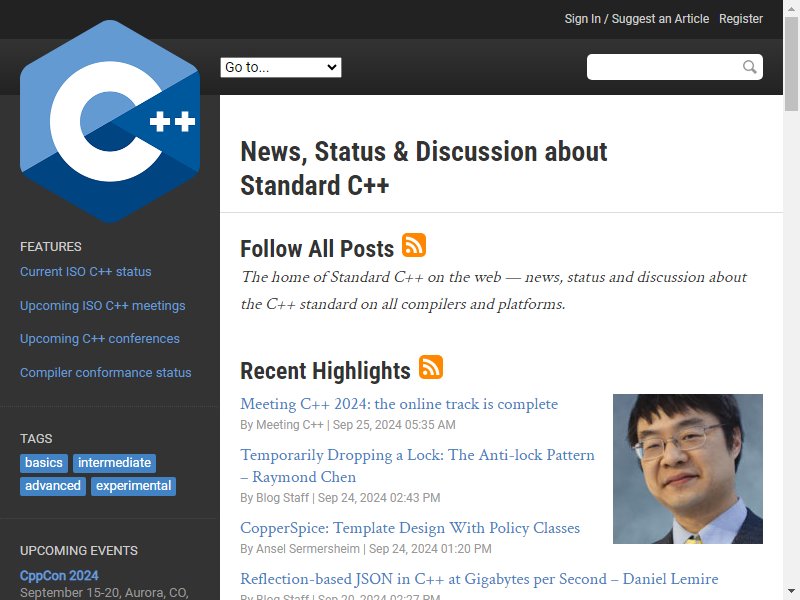Open Upcoming ISO C++ meetings
Viewport: 800px width, 600px height.
(x=103, y=306)
